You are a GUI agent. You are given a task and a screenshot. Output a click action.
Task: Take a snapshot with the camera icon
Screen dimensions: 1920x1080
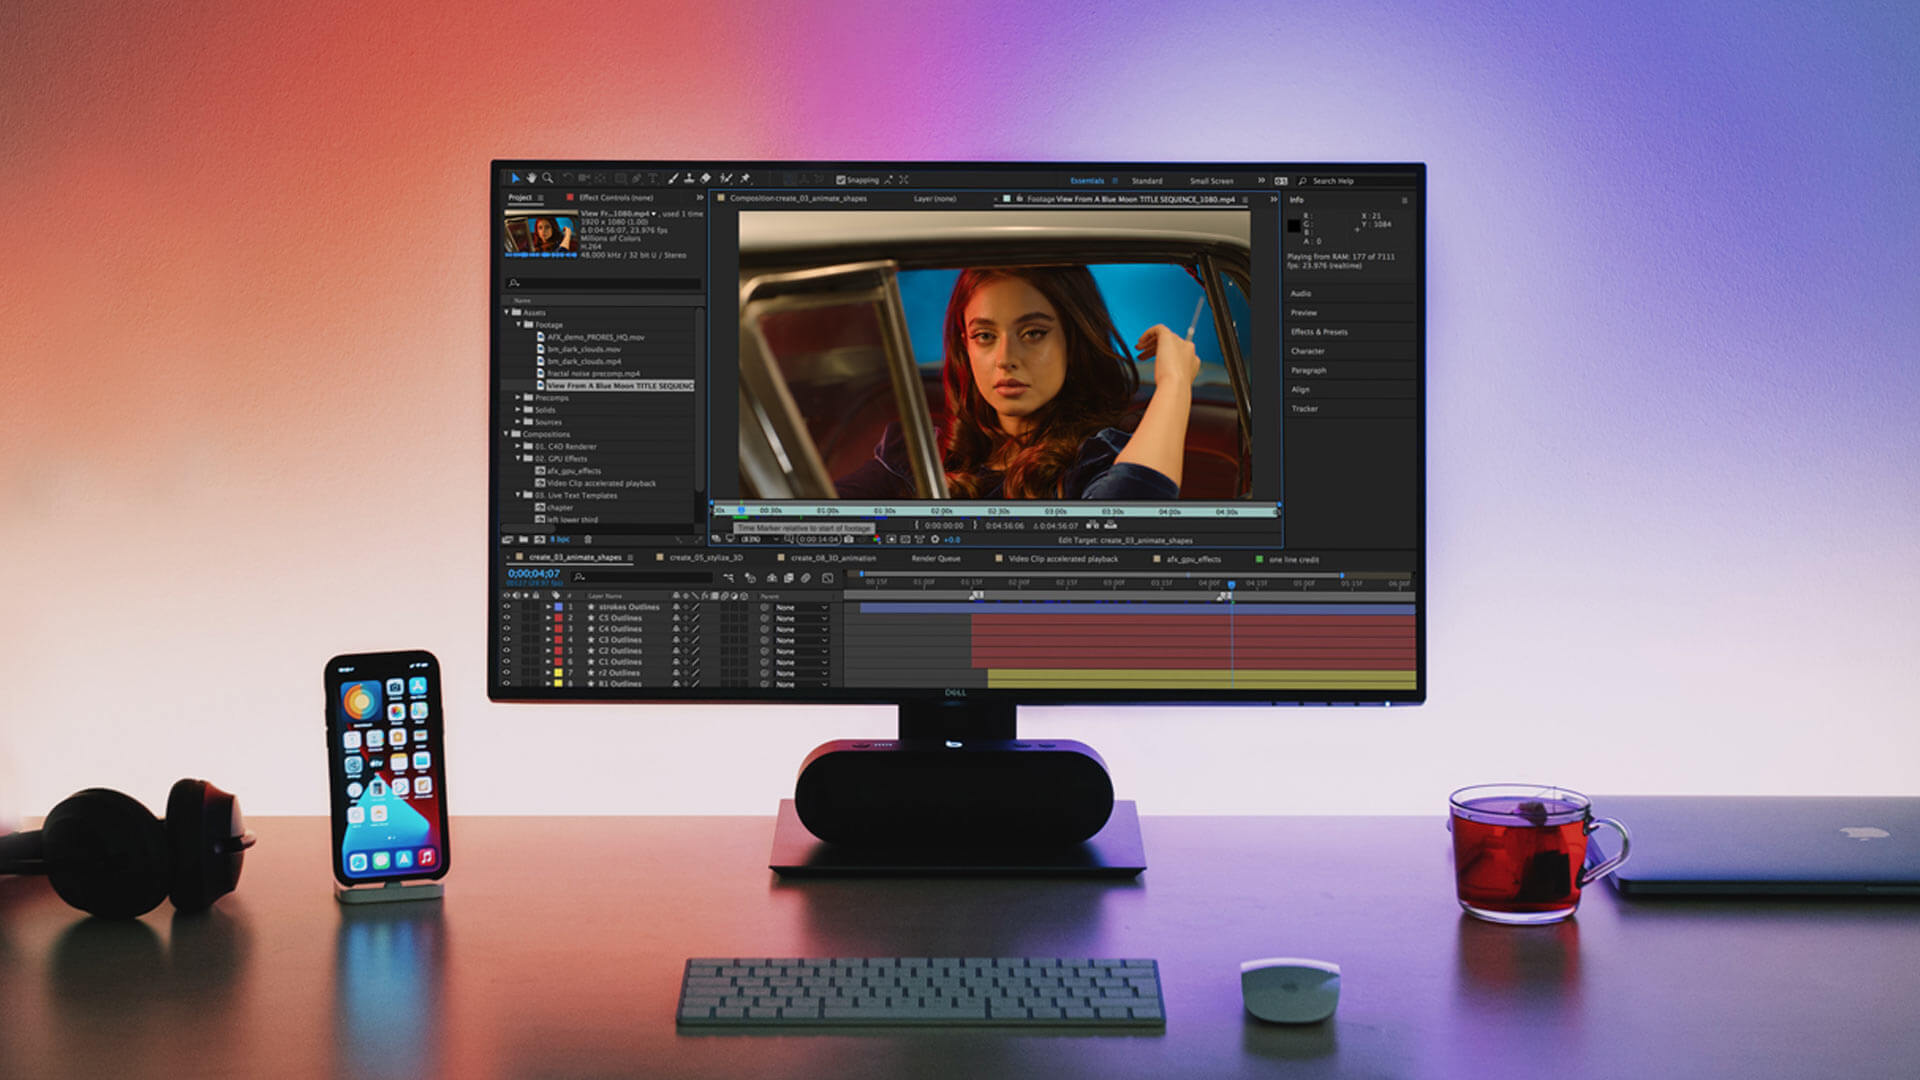849,539
